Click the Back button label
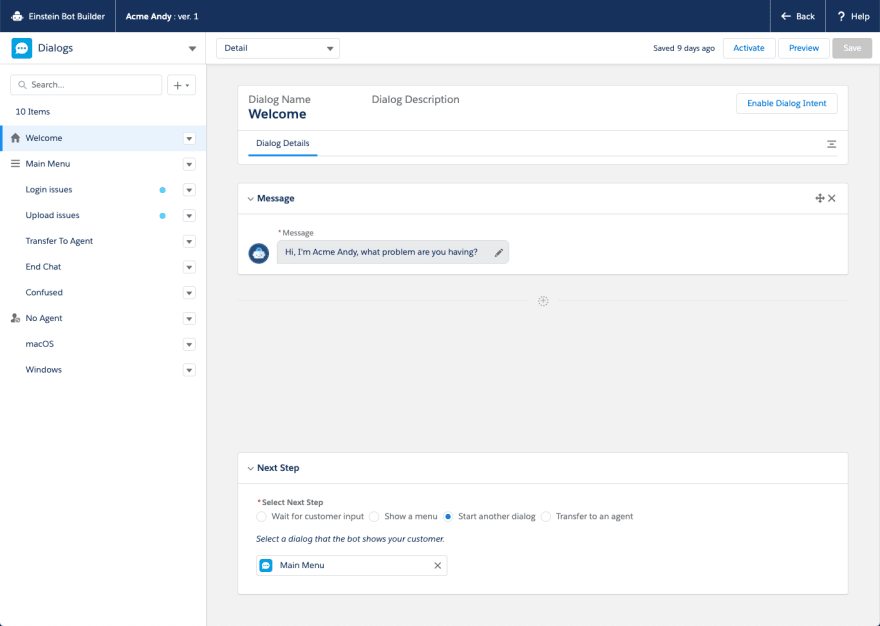 [805, 16]
